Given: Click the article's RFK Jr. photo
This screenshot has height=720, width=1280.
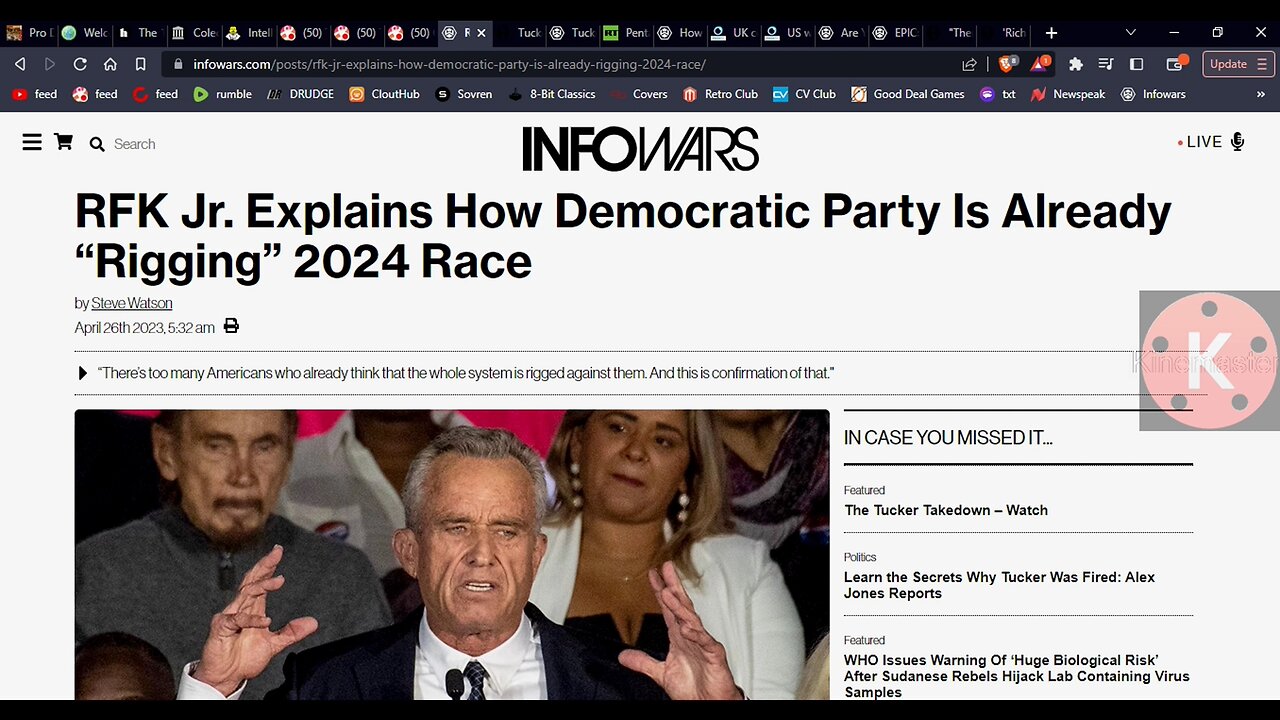Looking at the screenshot, I should pos(452,554).
